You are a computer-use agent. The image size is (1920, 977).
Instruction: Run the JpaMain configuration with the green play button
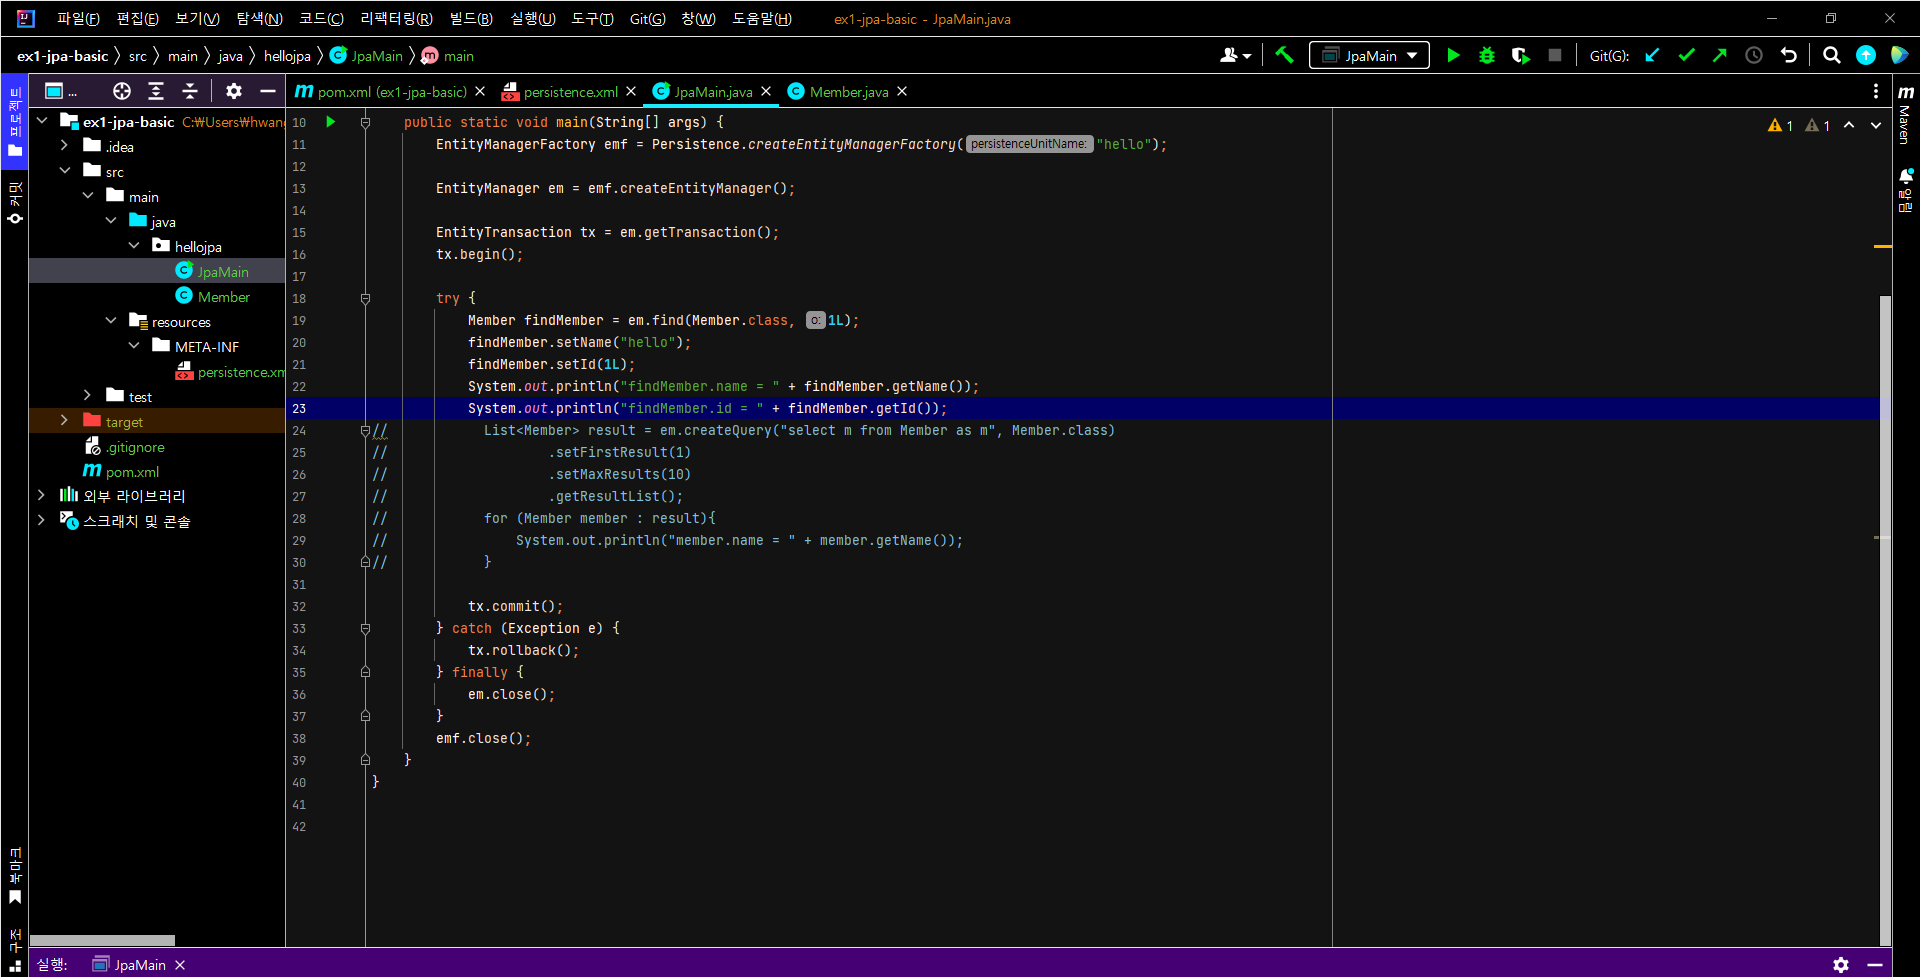click(x=1454, y=56)
